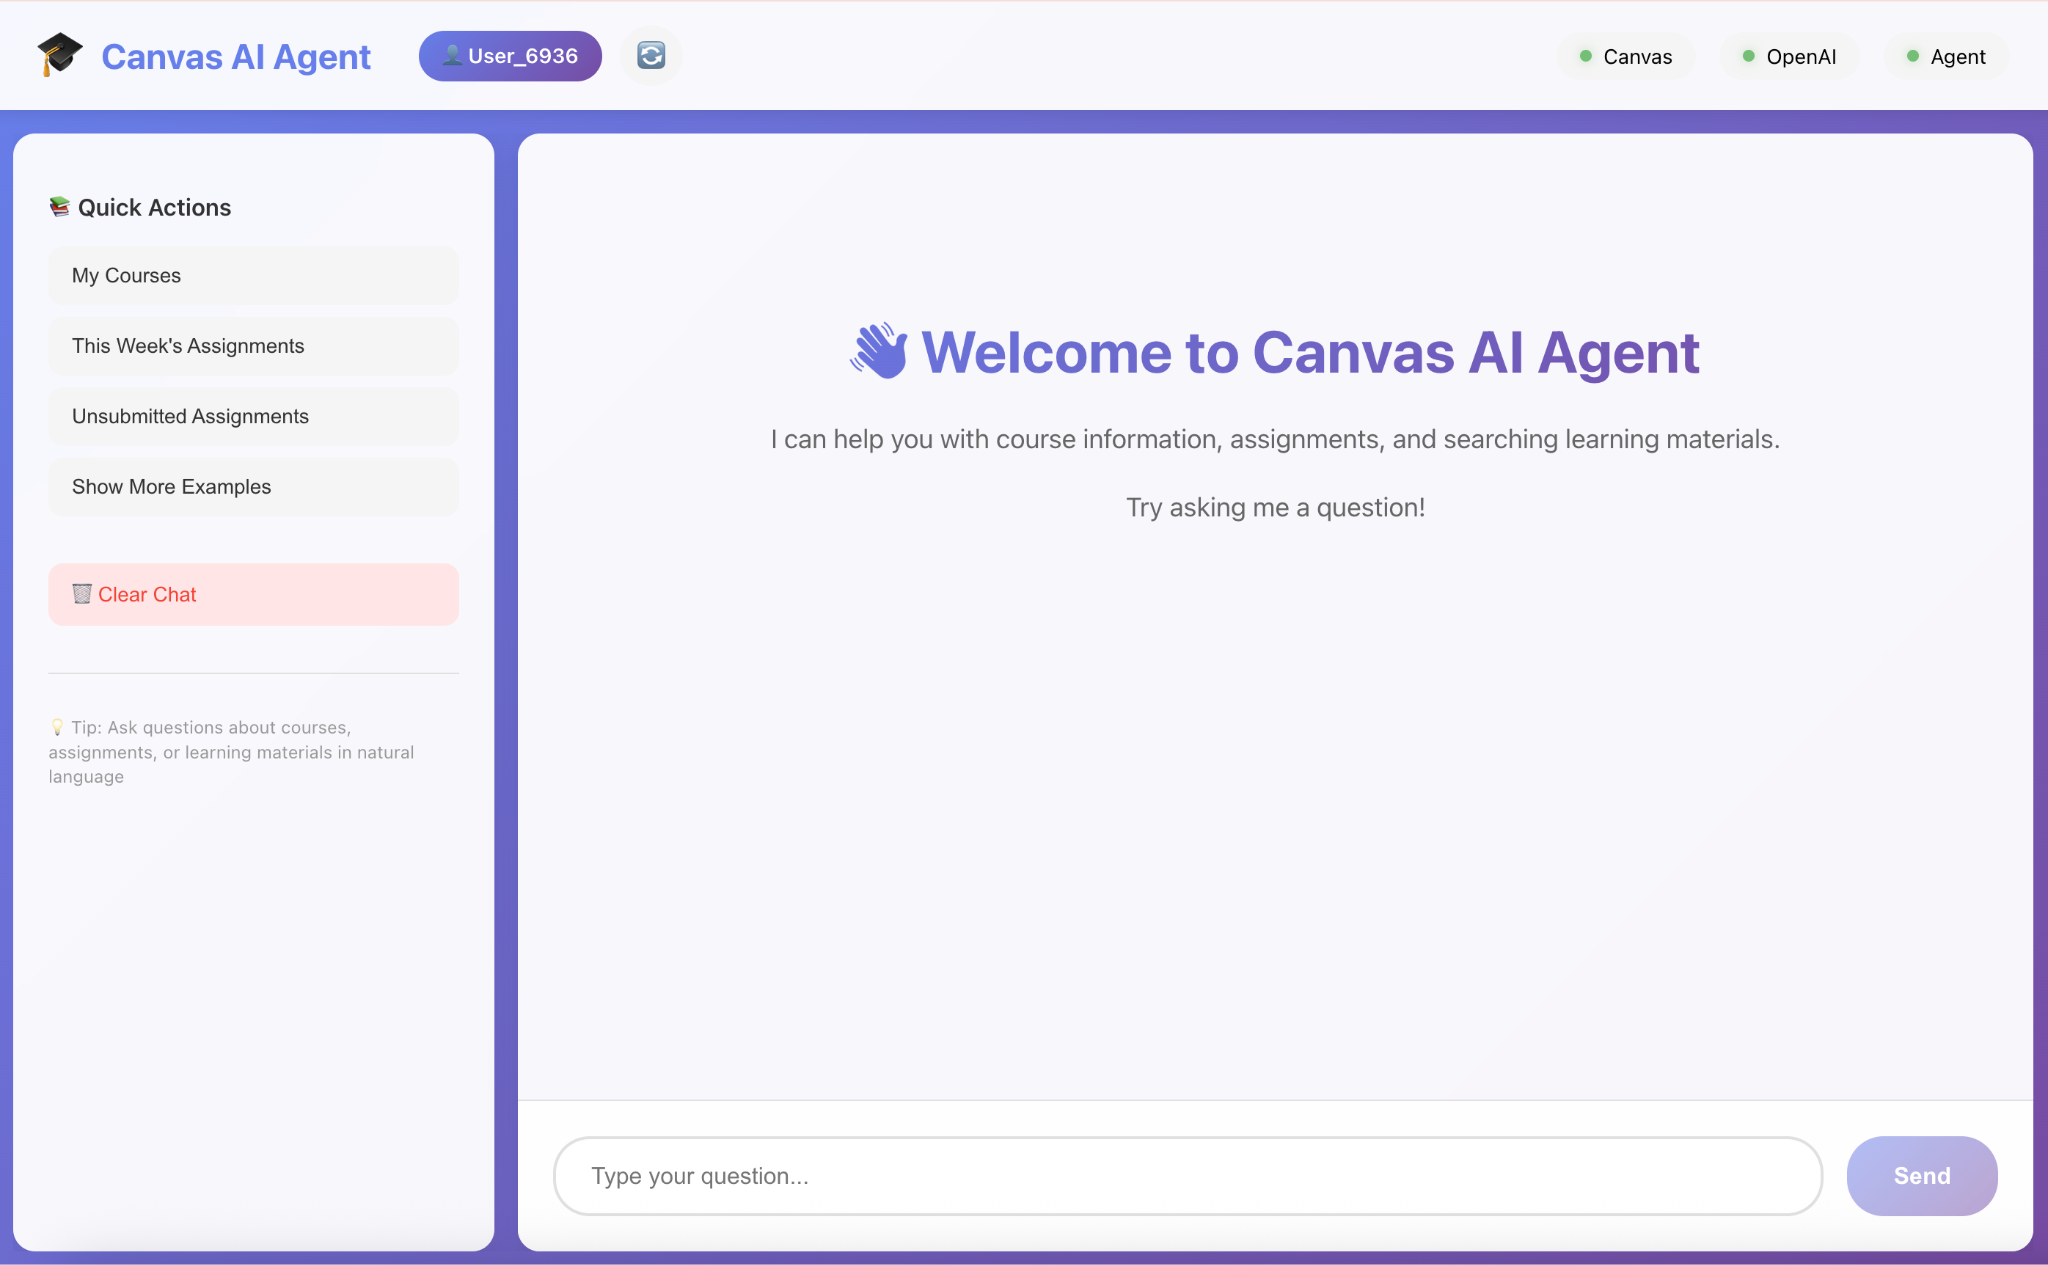Click the Canvas AI Agent header title
The height and width of the screenshot is (1265, 2048).
coord(236,57)
